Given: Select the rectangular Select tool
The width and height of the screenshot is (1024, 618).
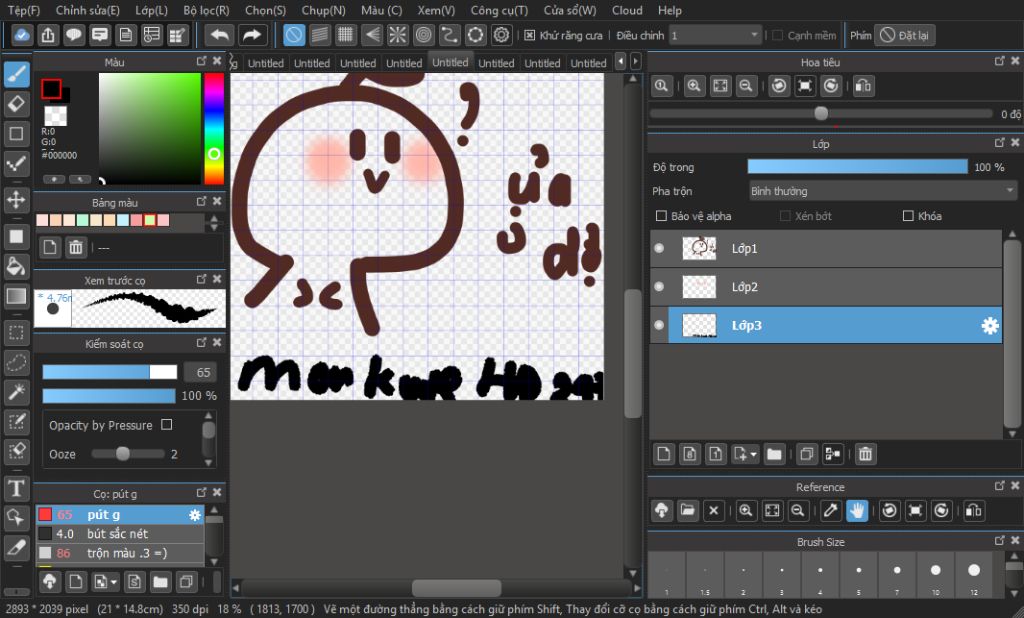Looking at the screenshot, I should click(16, 333).
